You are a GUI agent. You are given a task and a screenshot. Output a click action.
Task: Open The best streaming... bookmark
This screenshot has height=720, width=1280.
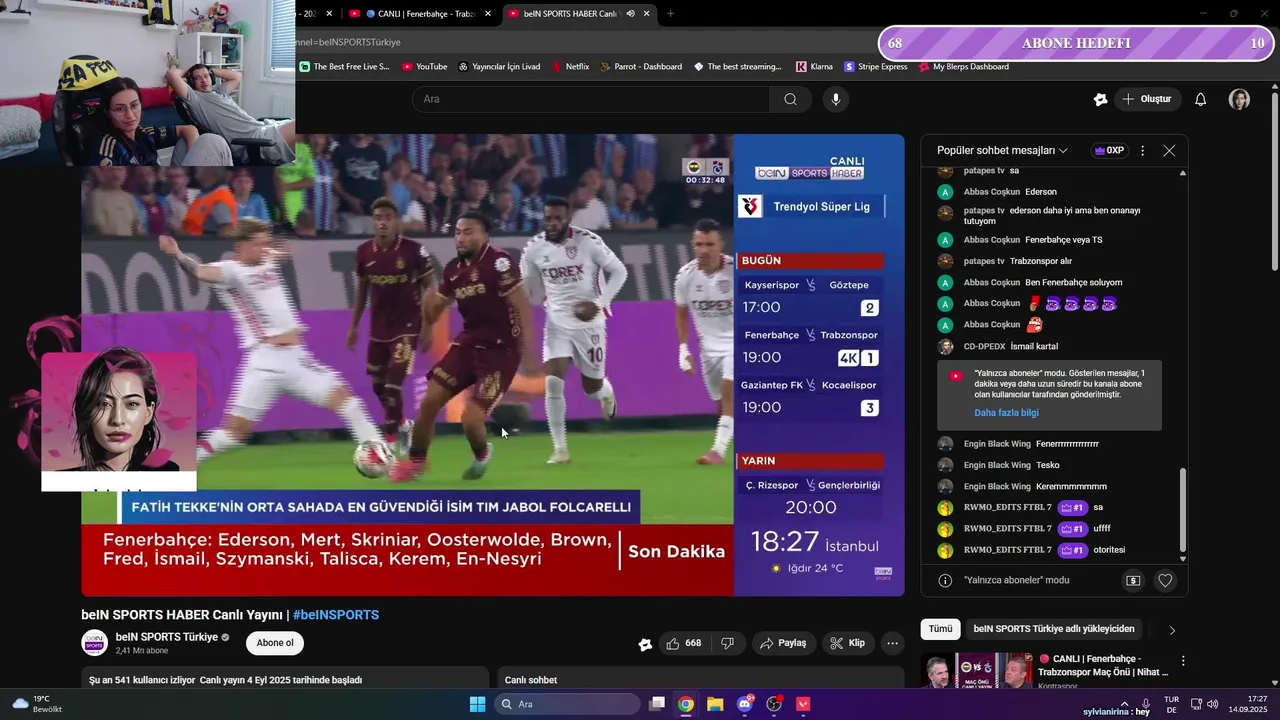737,67
